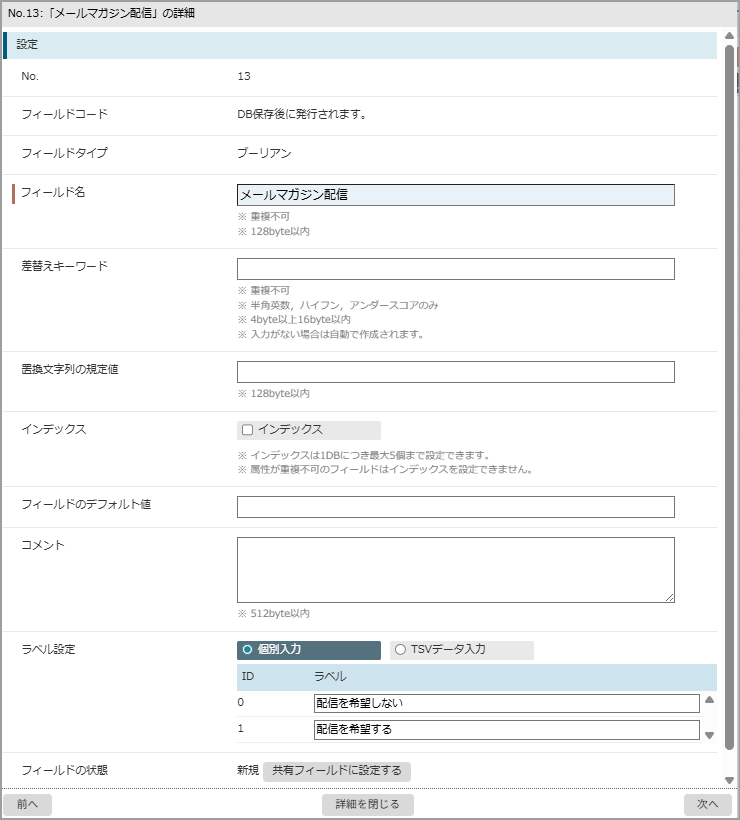Enable the インデックス checkbox
This screenshot has width=740, height=820.
click(248, 430)
